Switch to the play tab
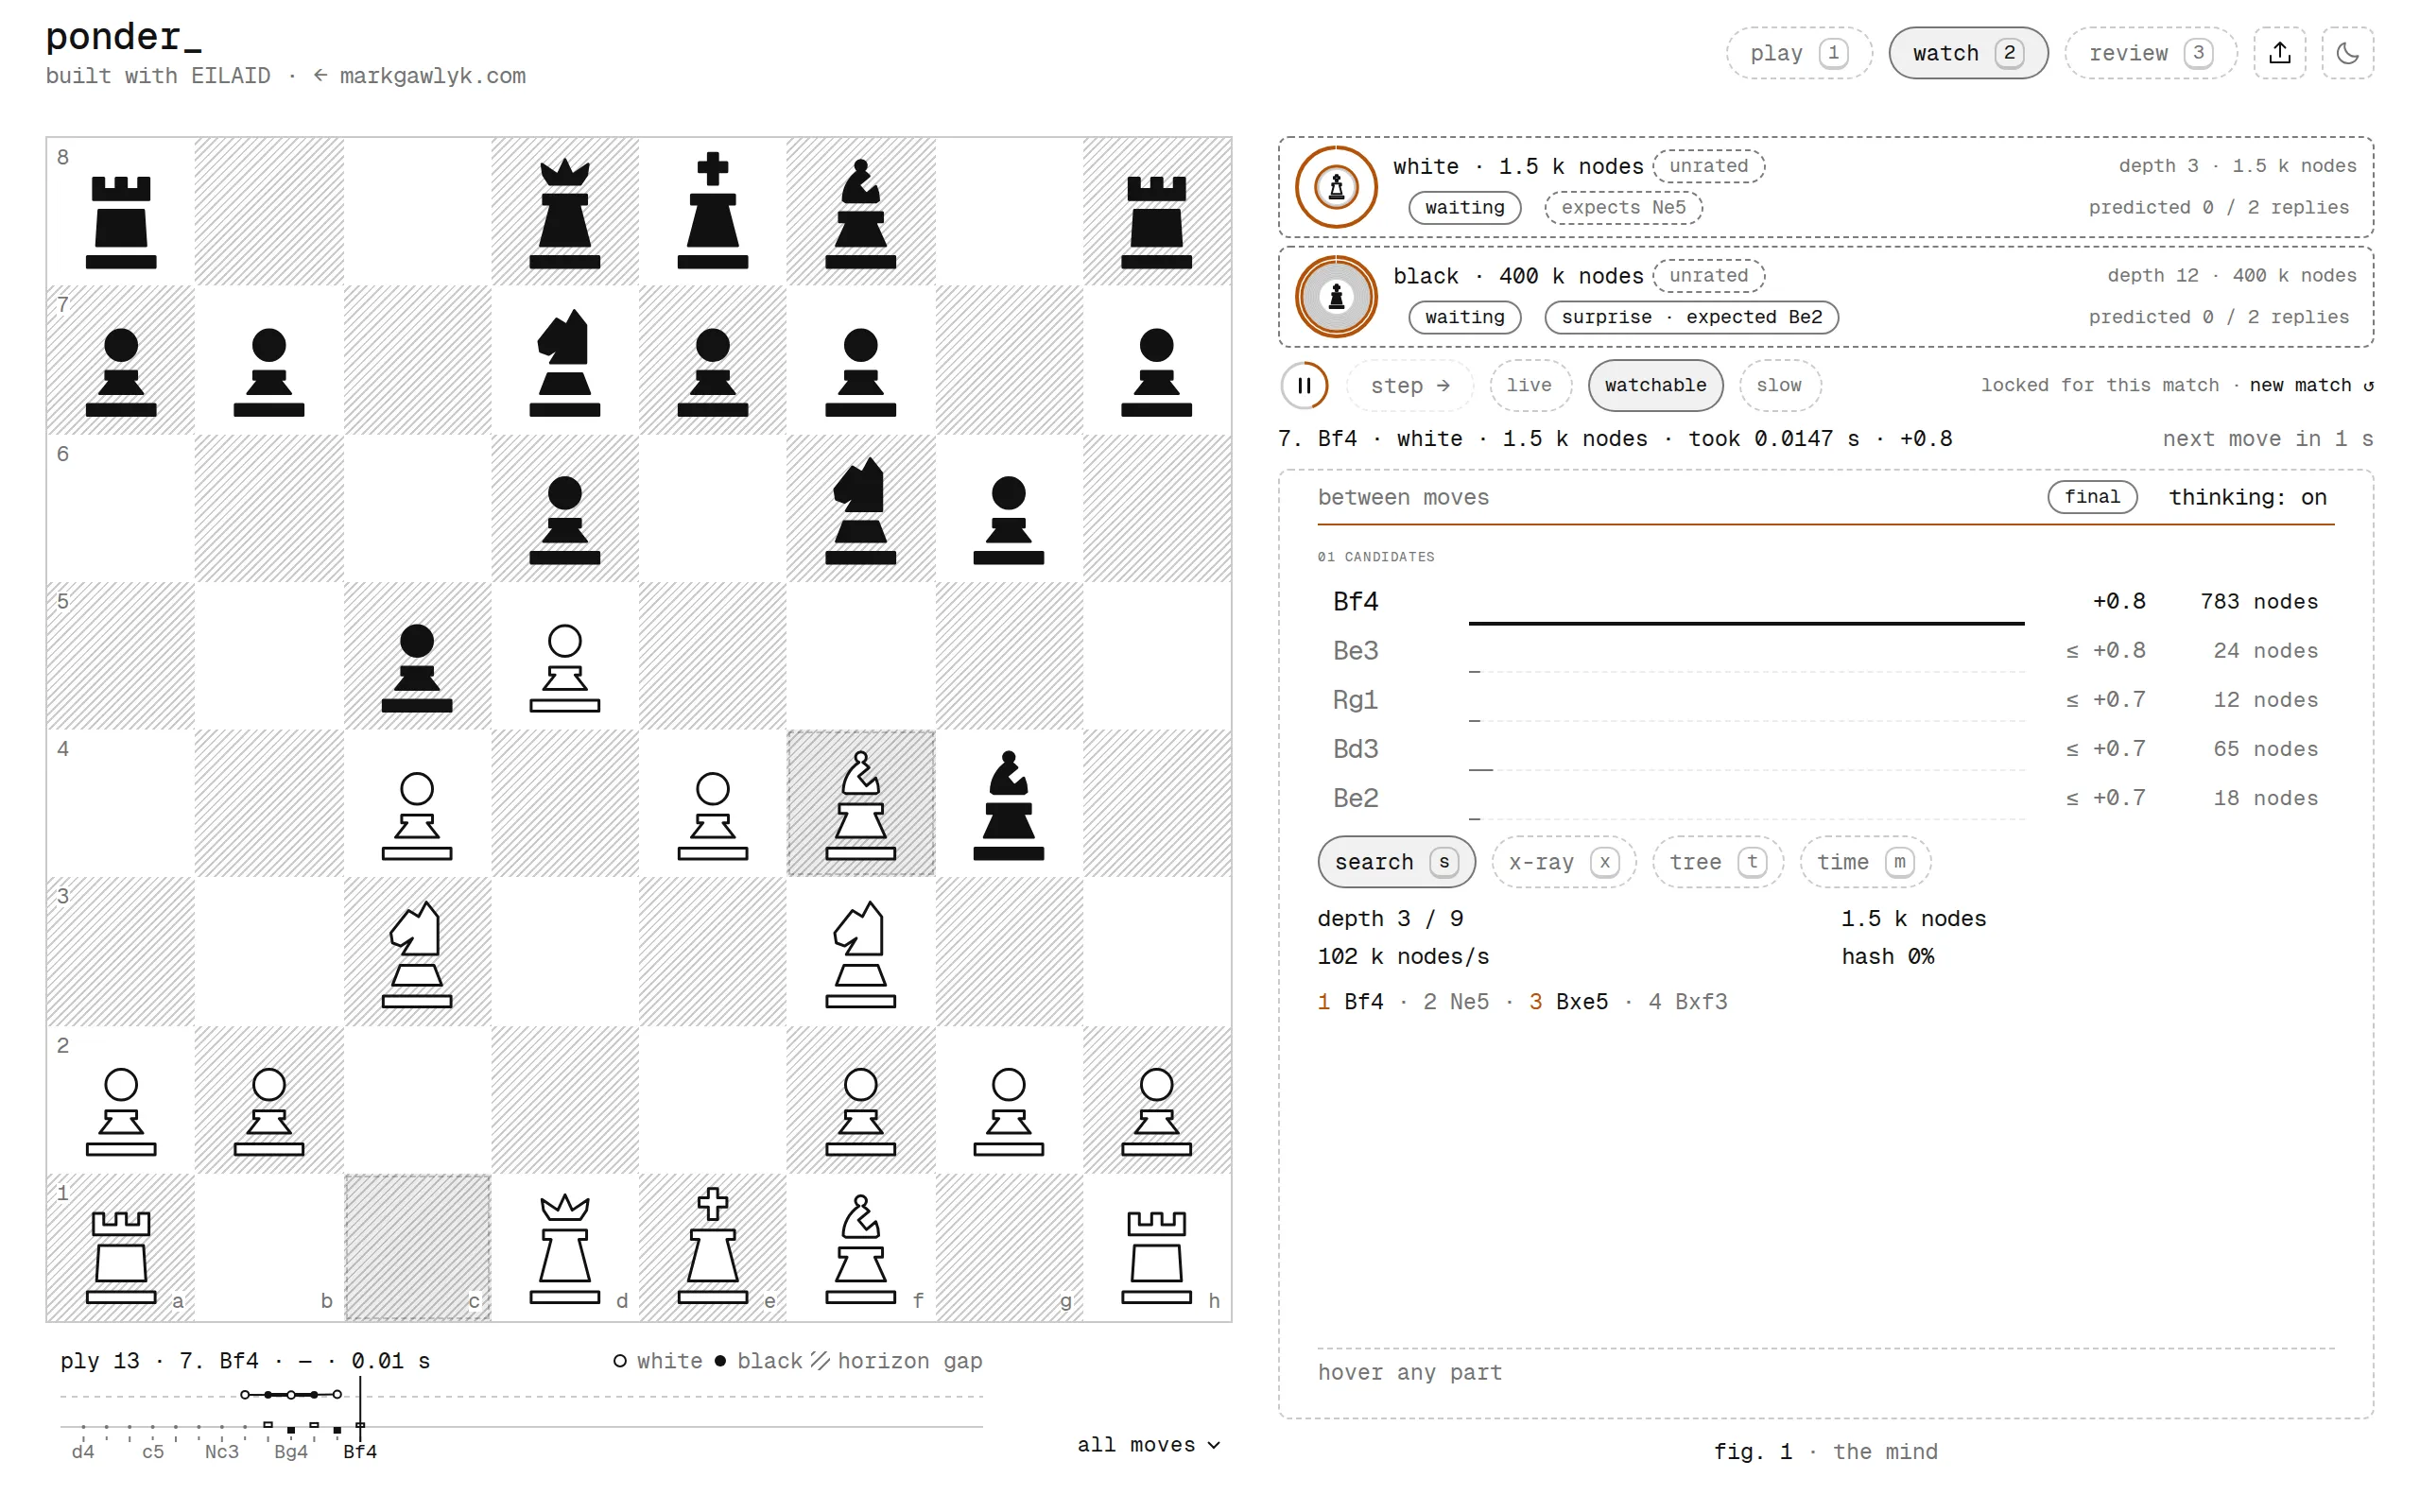Viewport: 2420px width, 1512px height. (x=1798, y=53)
